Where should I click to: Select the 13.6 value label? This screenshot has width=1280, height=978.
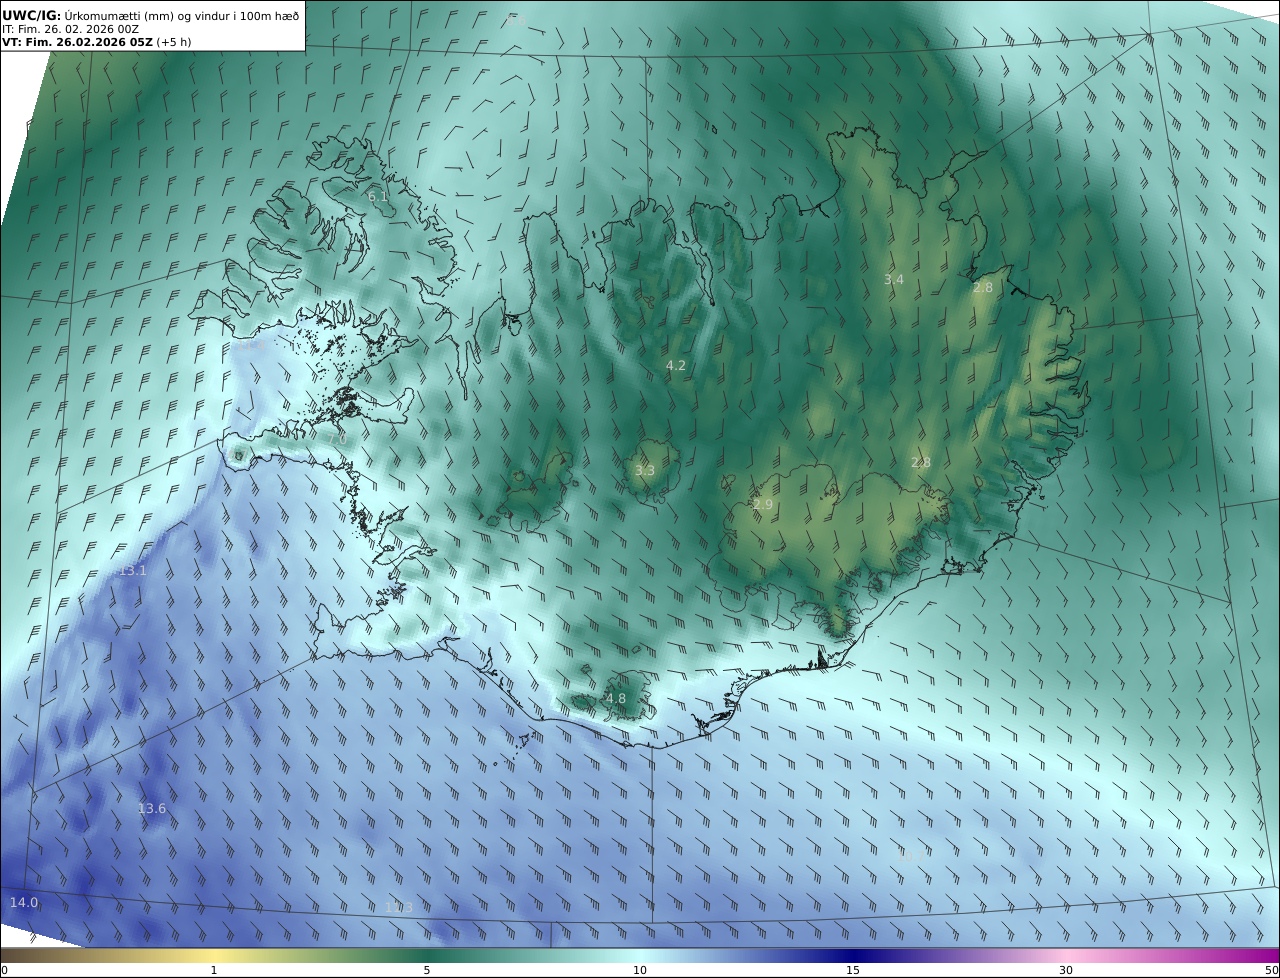click(152, 809)
